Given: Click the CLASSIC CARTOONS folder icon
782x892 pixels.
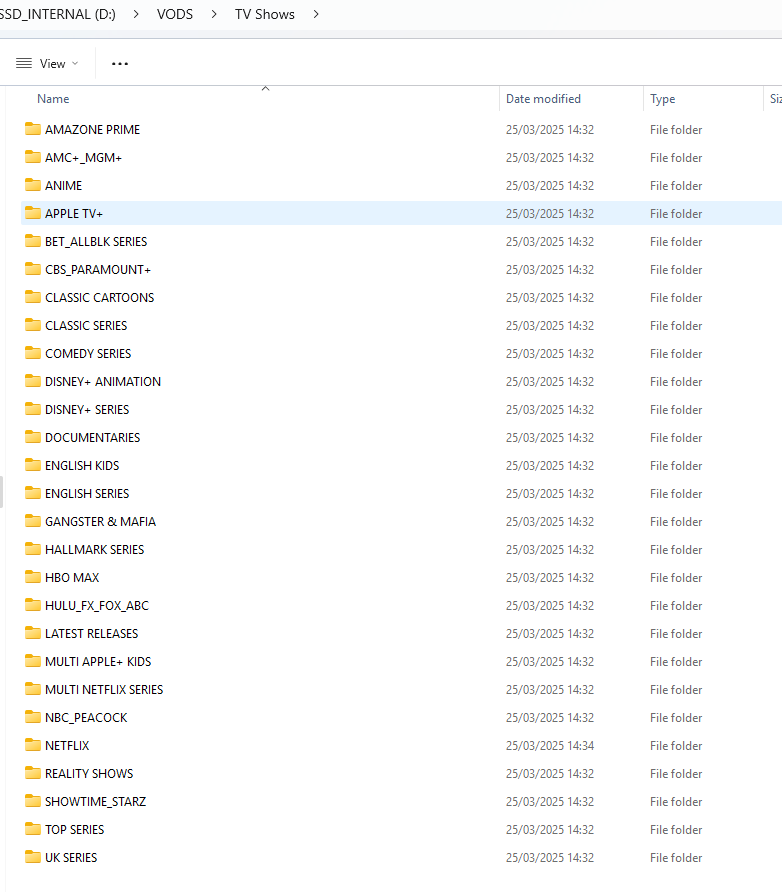Looking at the screenshot, I should 33,297.
